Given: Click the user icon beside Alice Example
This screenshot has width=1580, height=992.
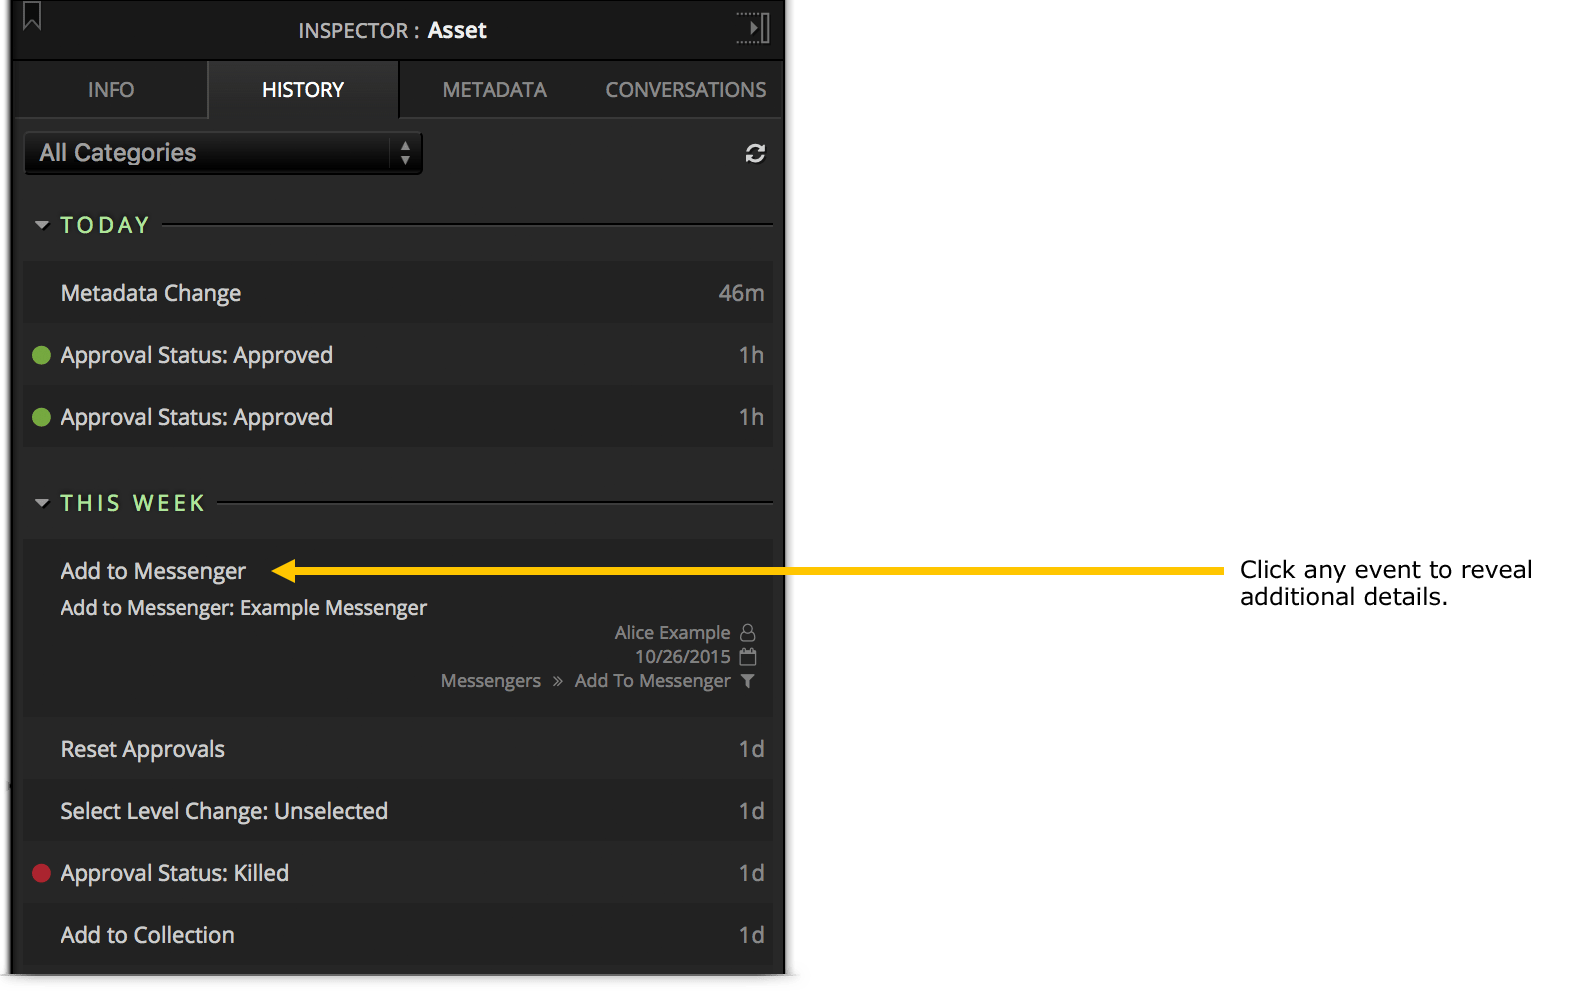Looking at the screenshot, I should pyautogui.click(x=748, y=633).
